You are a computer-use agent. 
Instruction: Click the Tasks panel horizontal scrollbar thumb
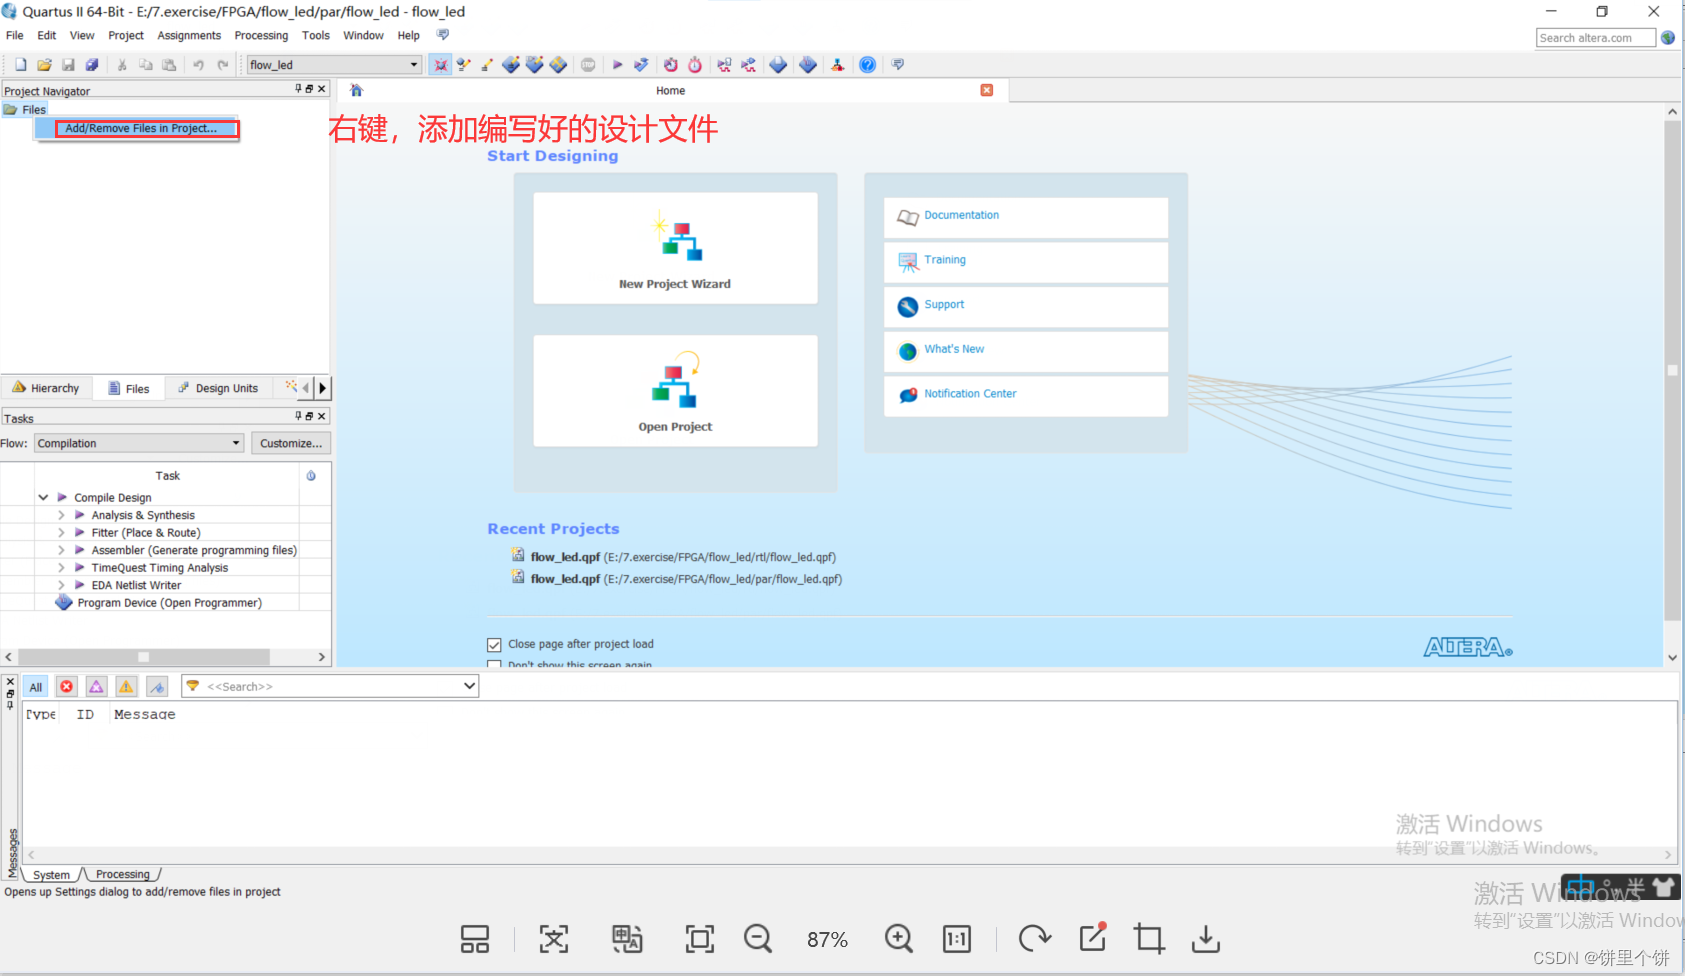click(x=143, y=657)
